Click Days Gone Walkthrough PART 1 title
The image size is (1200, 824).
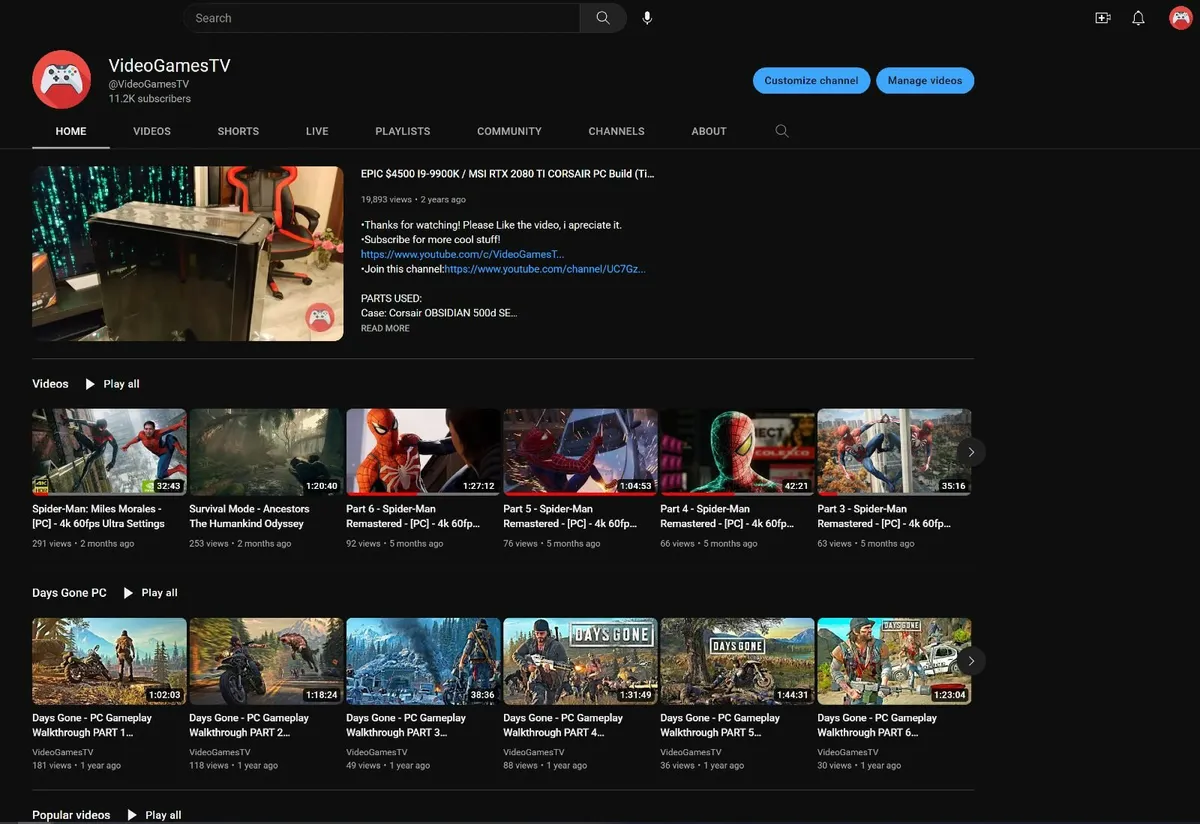coord(92,725)
